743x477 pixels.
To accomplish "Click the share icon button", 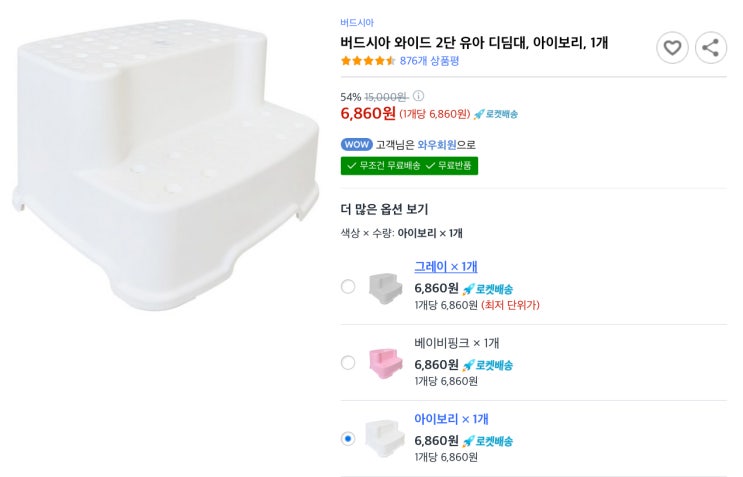I will point(711,47).
